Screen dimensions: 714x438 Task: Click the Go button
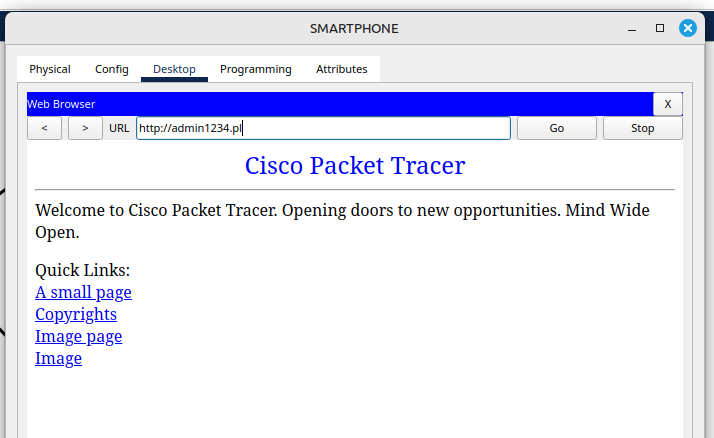(556, 128)
